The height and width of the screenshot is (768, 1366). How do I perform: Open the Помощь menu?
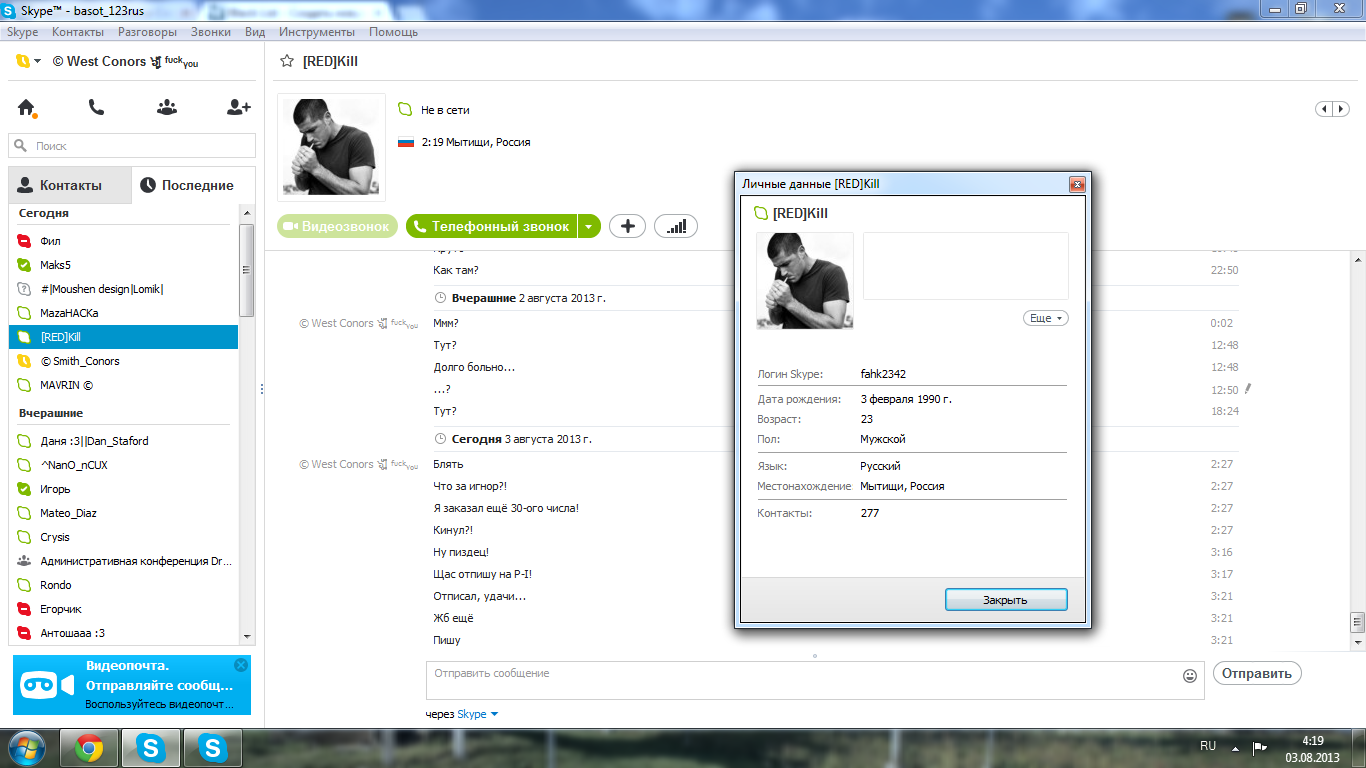(x=393, y=32)
